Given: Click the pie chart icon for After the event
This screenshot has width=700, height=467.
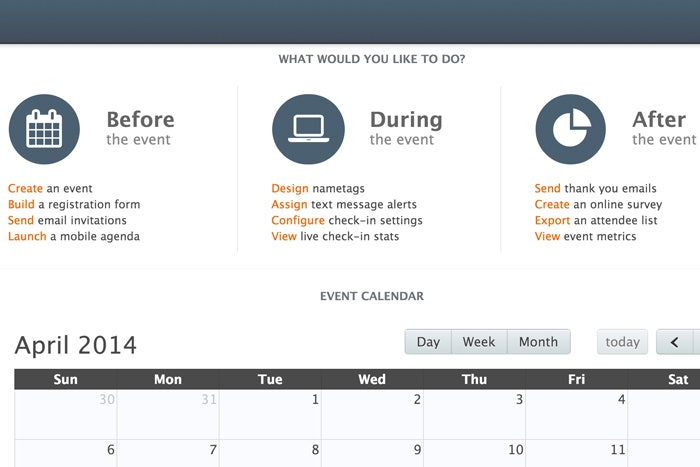Looking at the screenshot, I should (570, 129).
